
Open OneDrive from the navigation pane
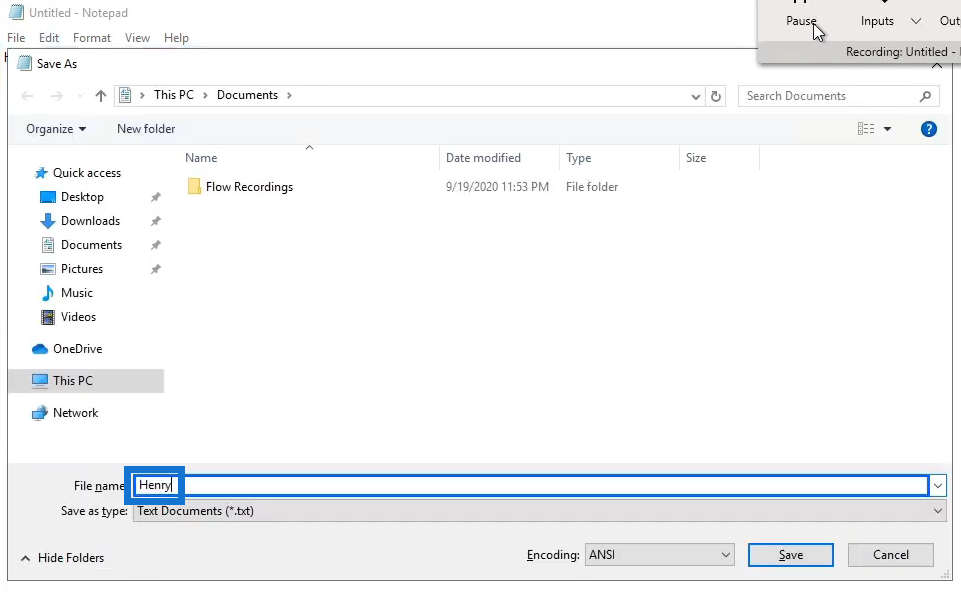(77, 349)
